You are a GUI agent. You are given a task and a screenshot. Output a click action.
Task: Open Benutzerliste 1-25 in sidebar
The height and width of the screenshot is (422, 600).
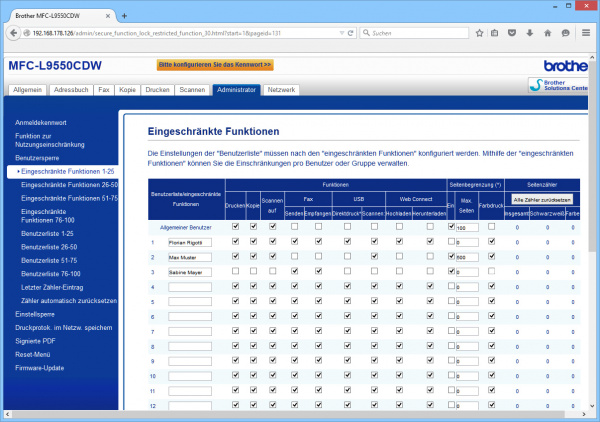pos(47,234)
